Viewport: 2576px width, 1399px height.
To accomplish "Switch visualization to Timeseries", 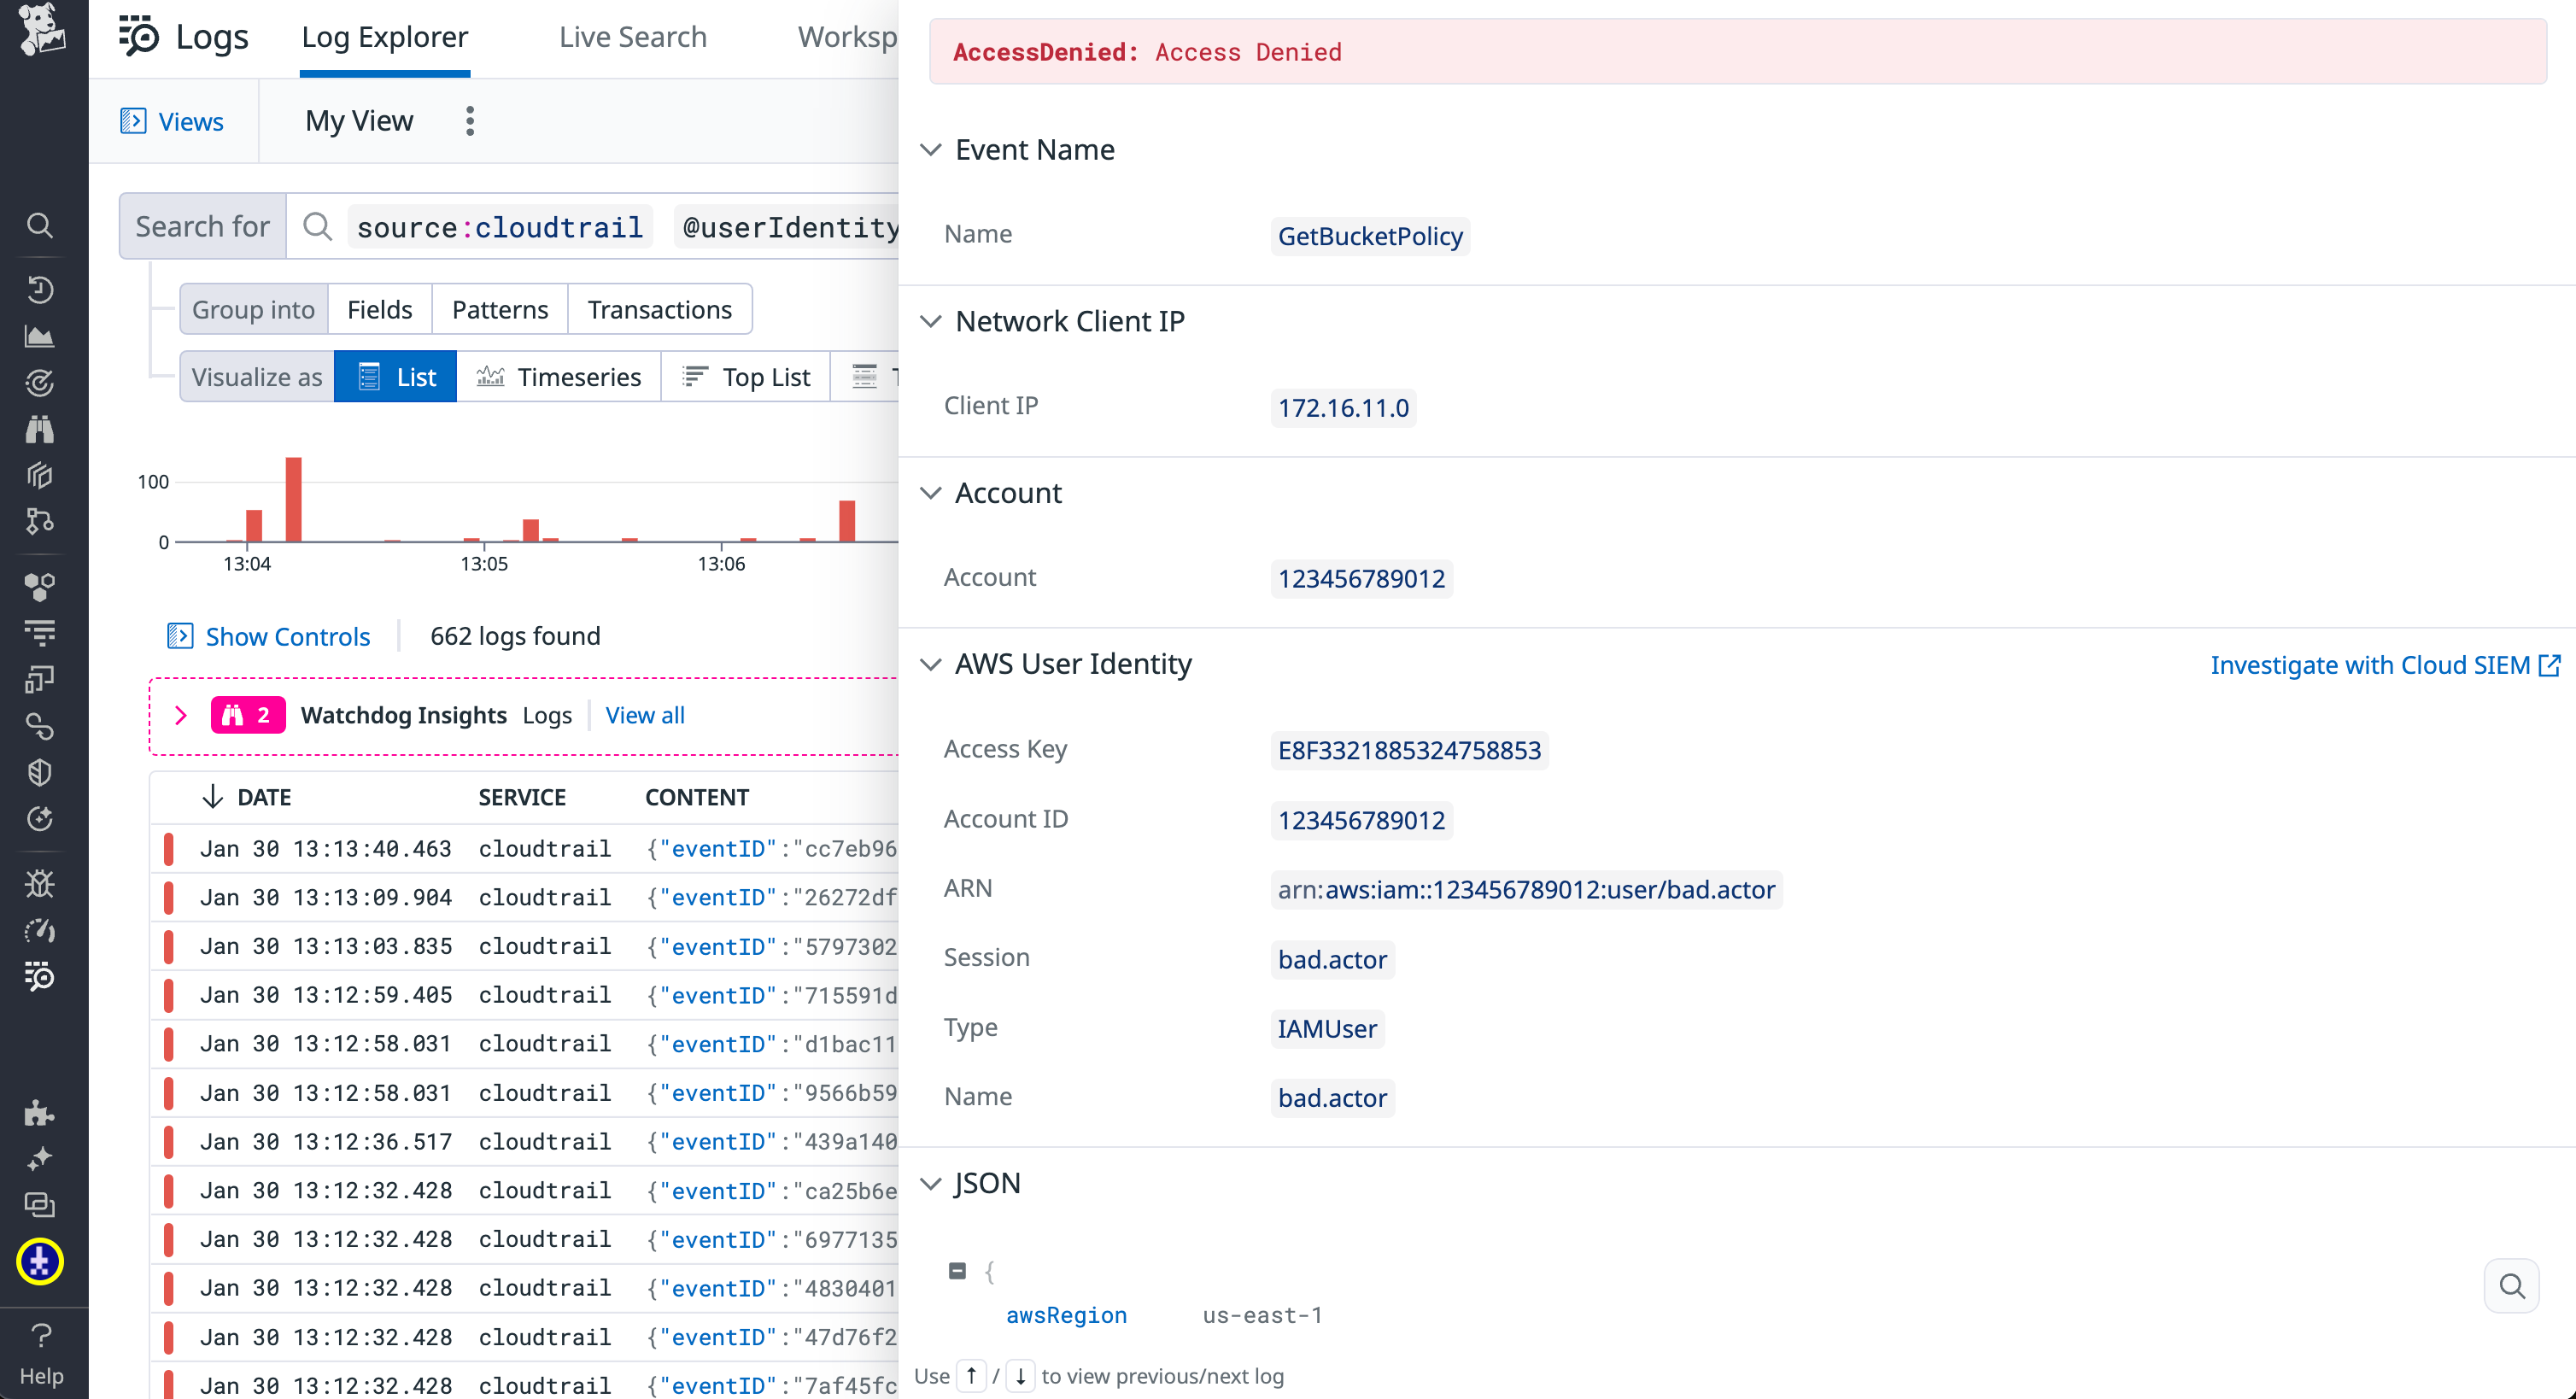I will pyautogui.click(x=560, y=377).
